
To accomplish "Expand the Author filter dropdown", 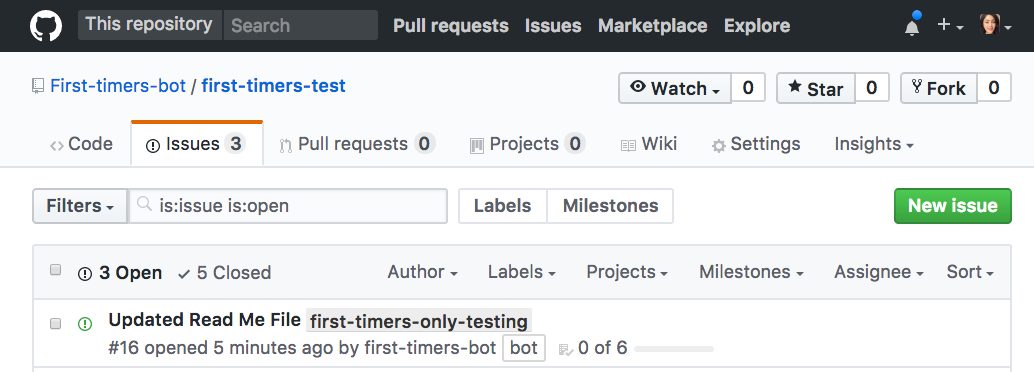I will click(x=423, y=272).
